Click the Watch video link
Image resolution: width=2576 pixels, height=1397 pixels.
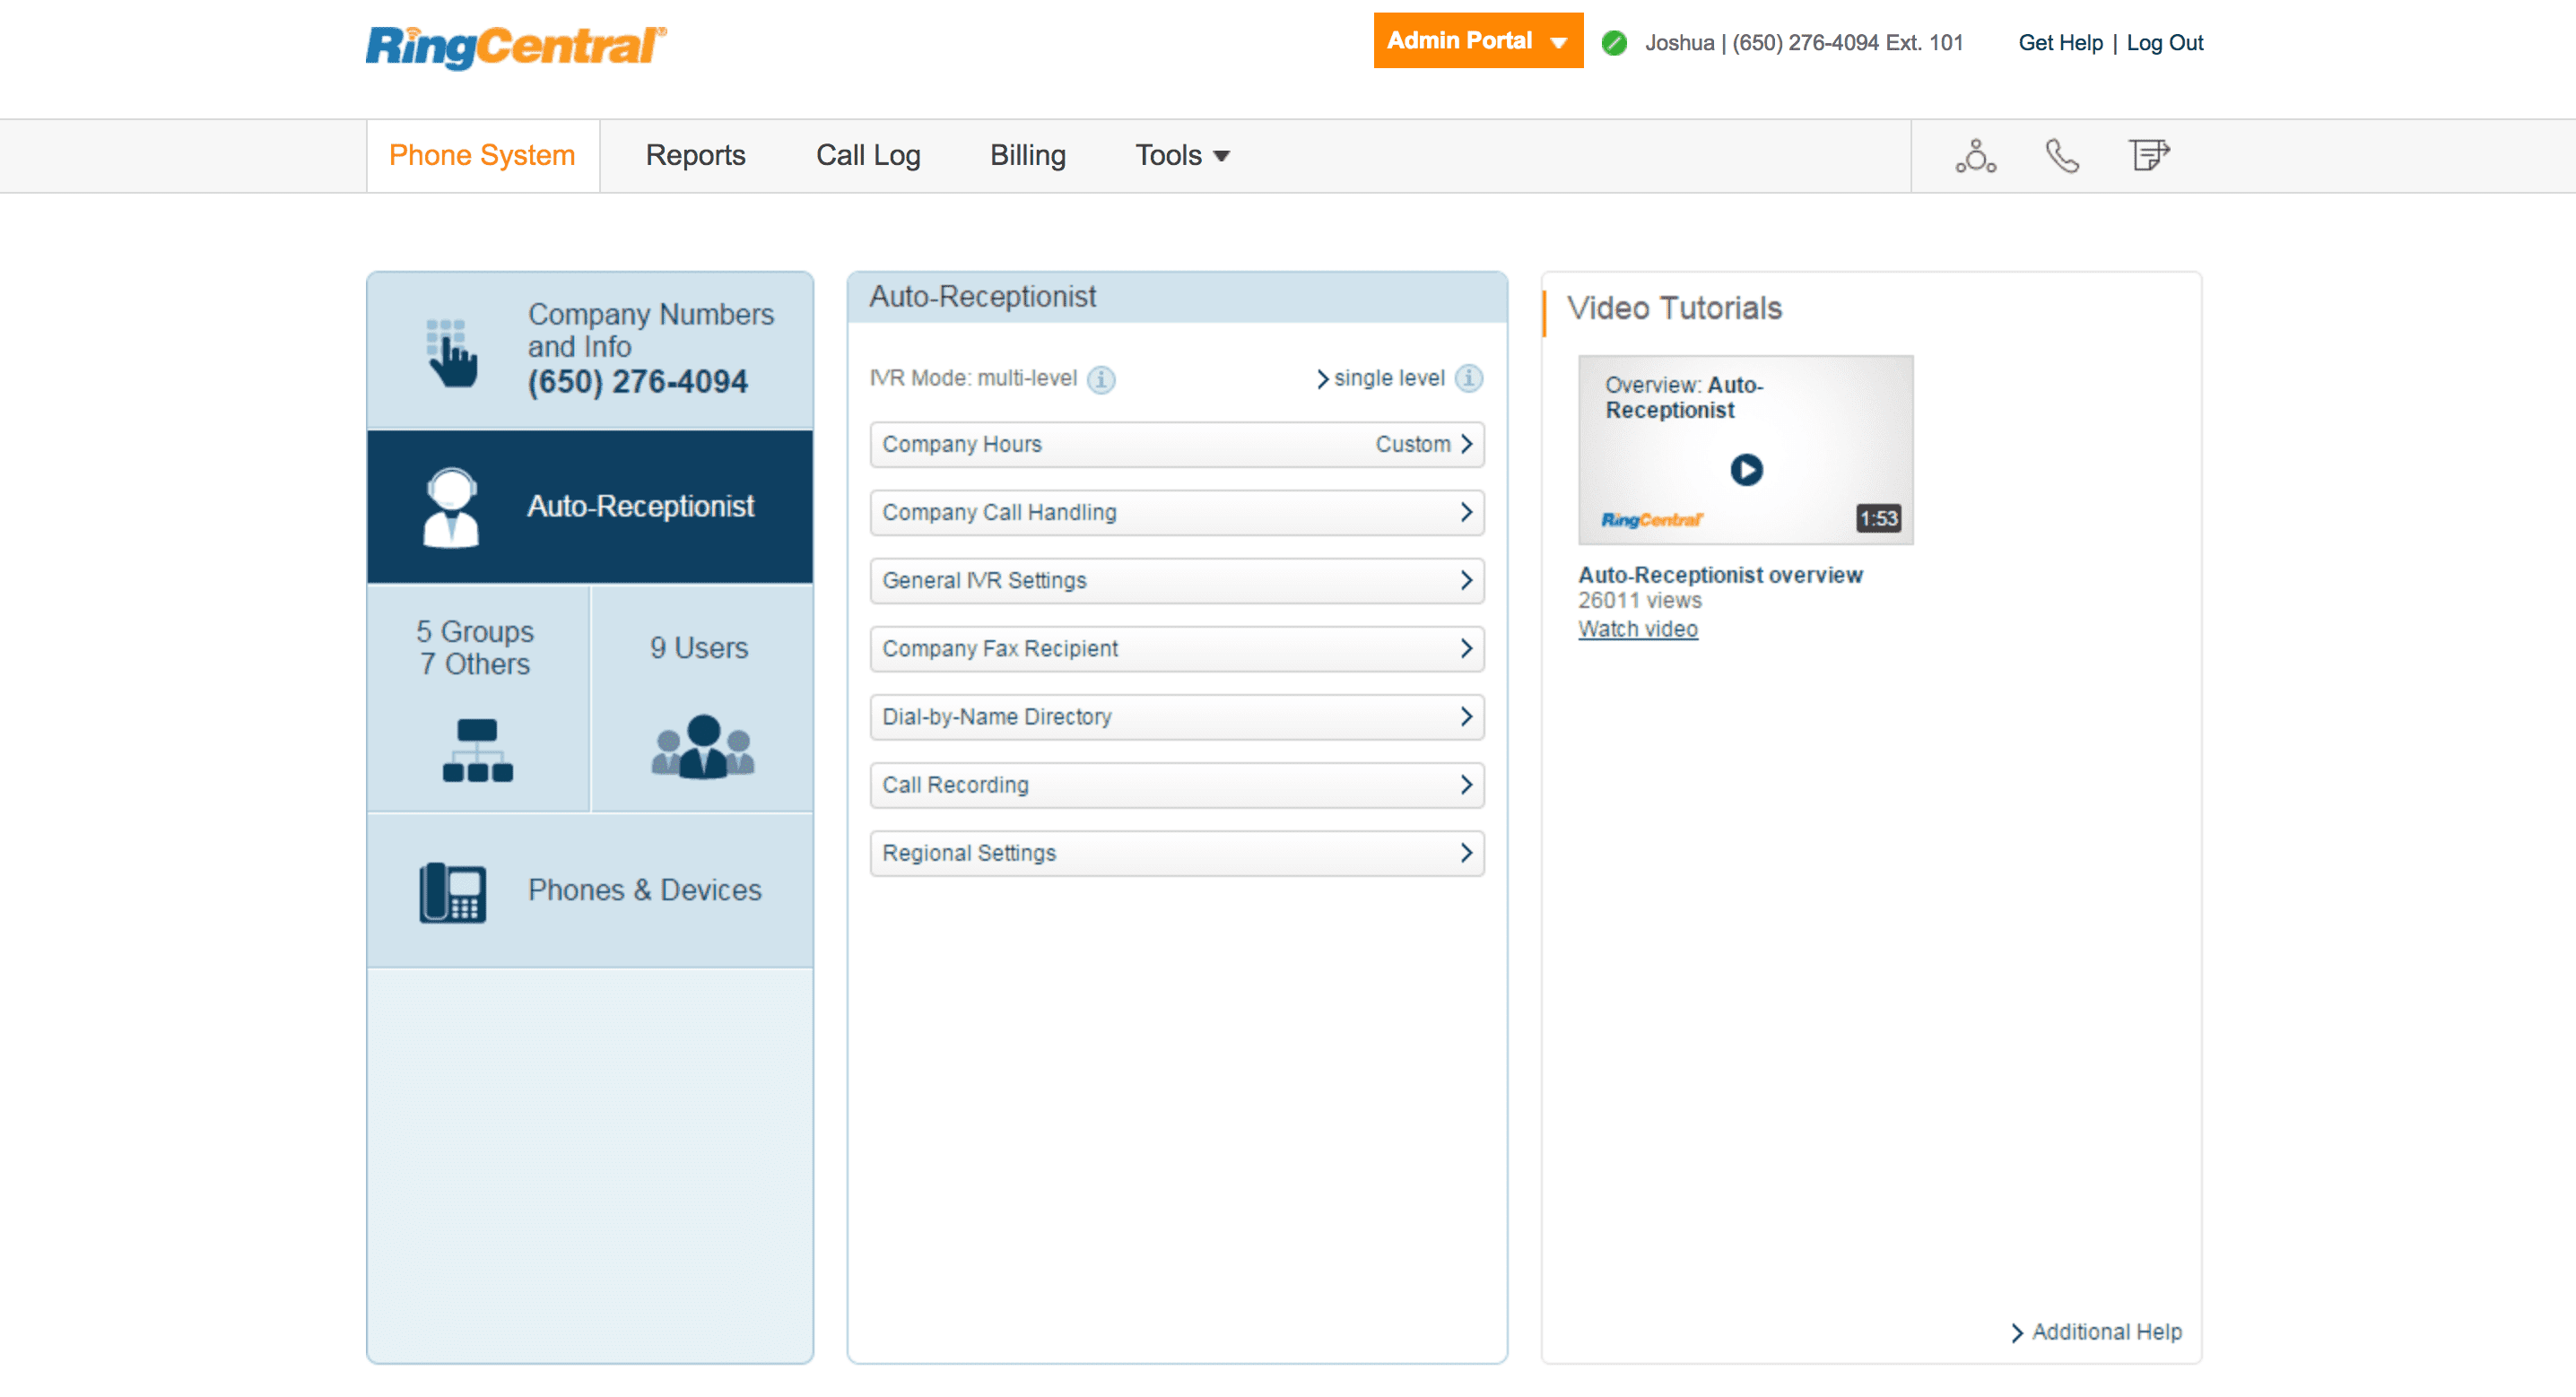point(1637,629)
